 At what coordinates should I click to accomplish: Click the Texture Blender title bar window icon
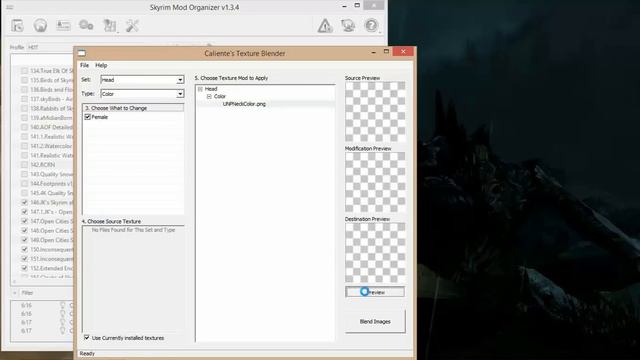[x=82, y=53]
